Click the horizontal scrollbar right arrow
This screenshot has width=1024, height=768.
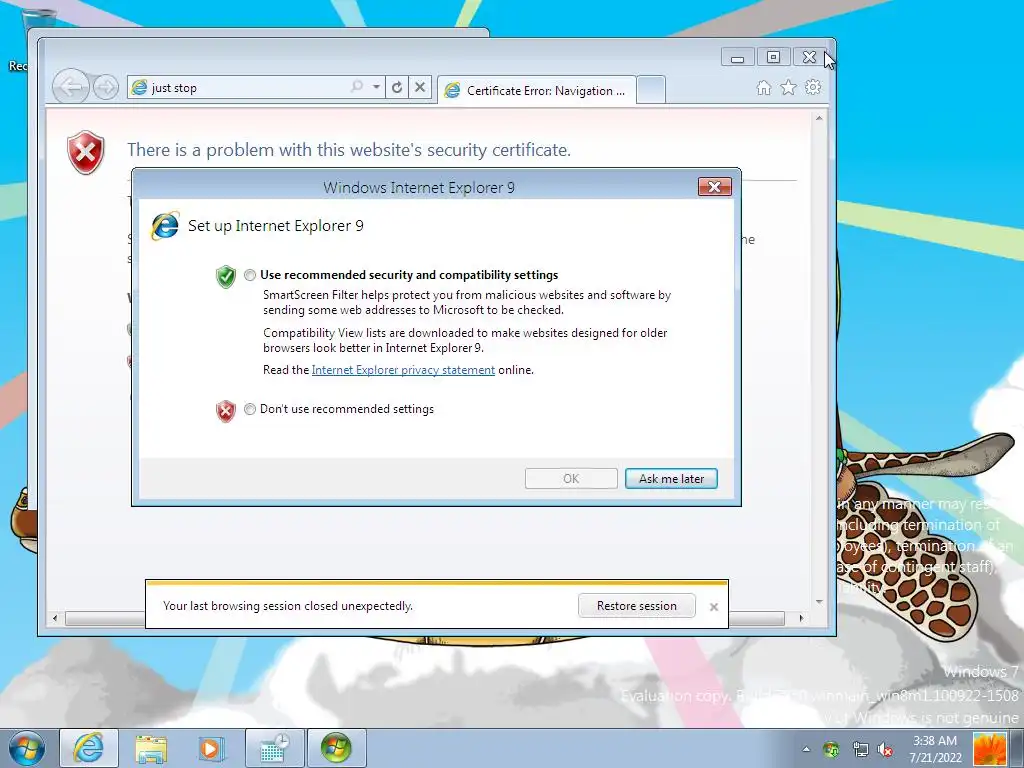click(x=801, y=618)
